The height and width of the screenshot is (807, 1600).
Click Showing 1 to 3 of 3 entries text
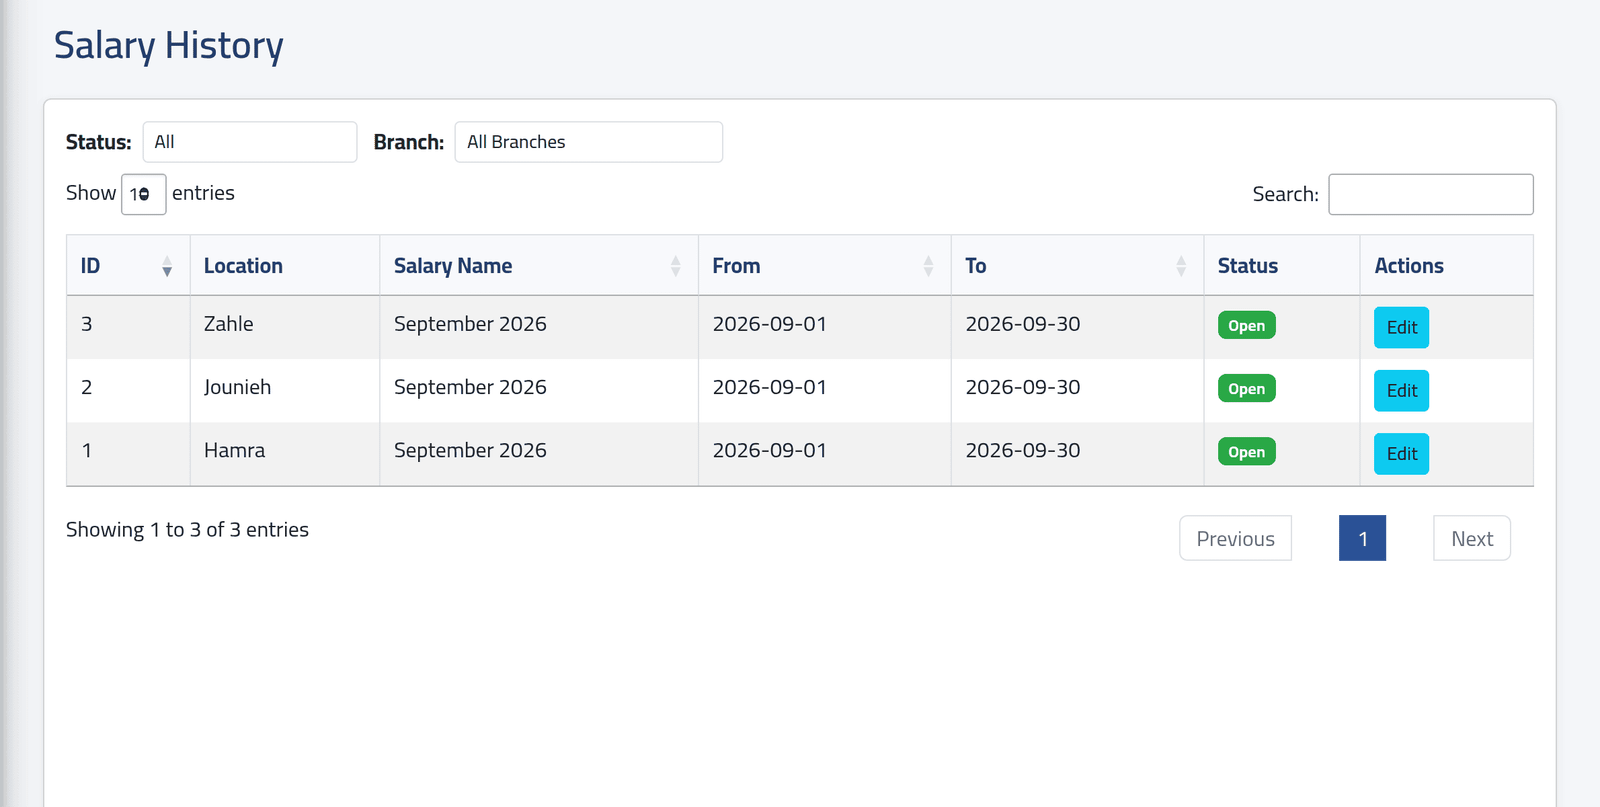point(187,530)
